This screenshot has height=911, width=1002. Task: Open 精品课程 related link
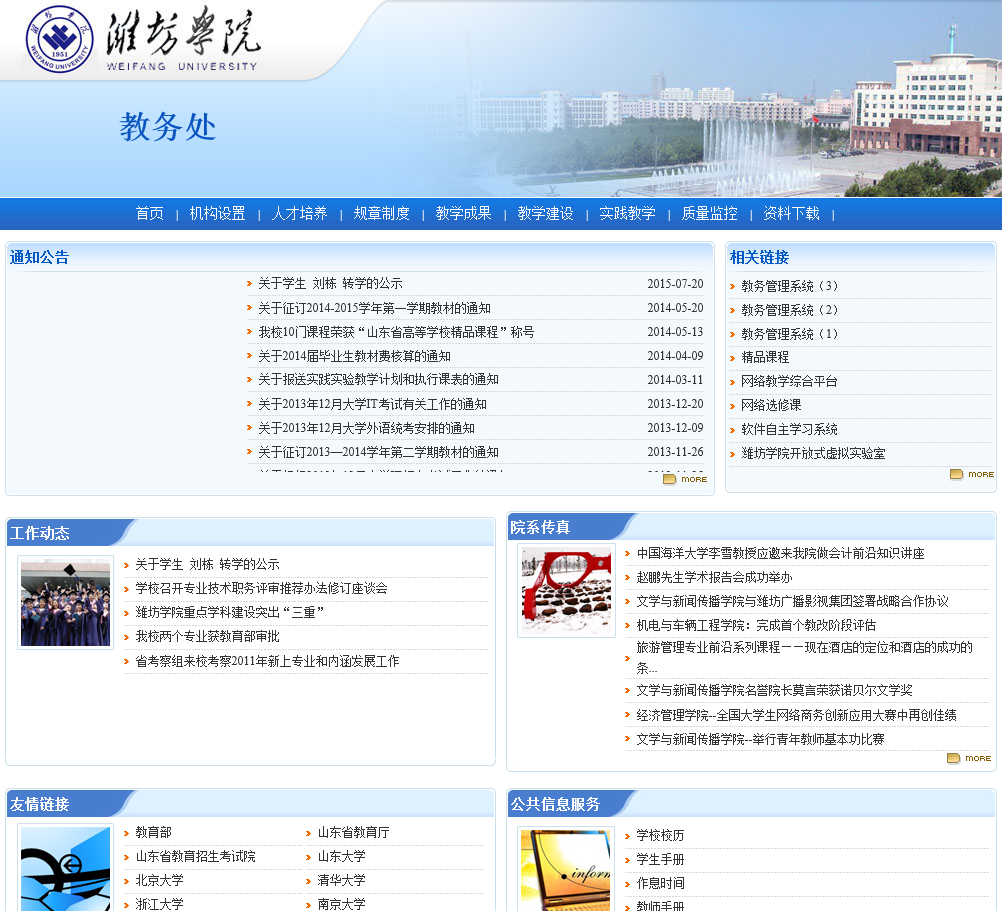coord(765,357)
